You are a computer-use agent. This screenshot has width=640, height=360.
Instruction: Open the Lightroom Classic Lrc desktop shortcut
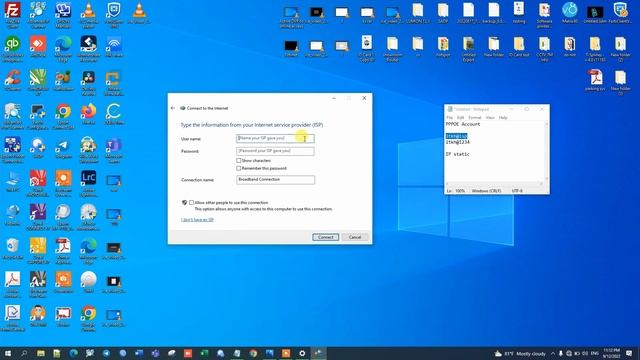[89, 183]
